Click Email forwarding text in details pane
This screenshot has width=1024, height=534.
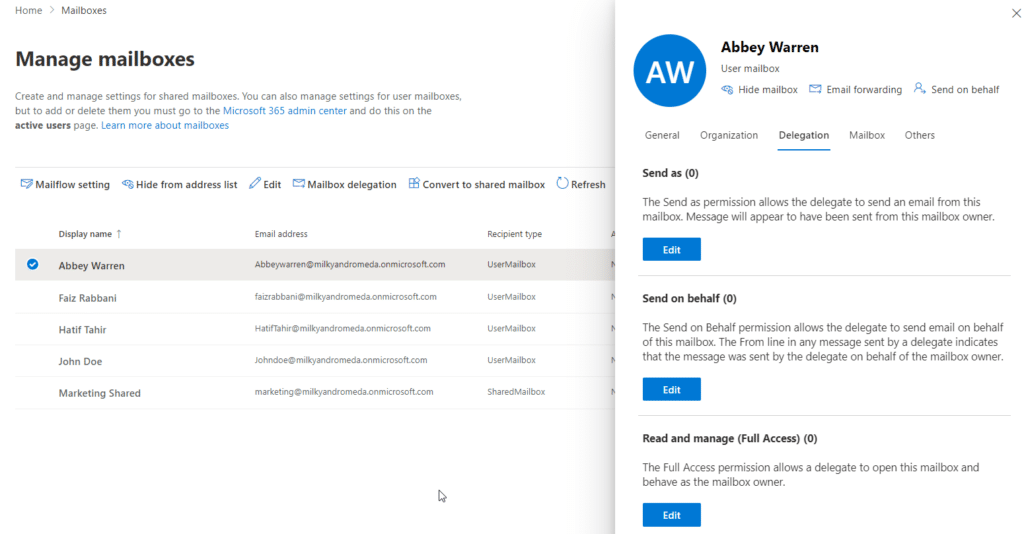tap(864, 89)
